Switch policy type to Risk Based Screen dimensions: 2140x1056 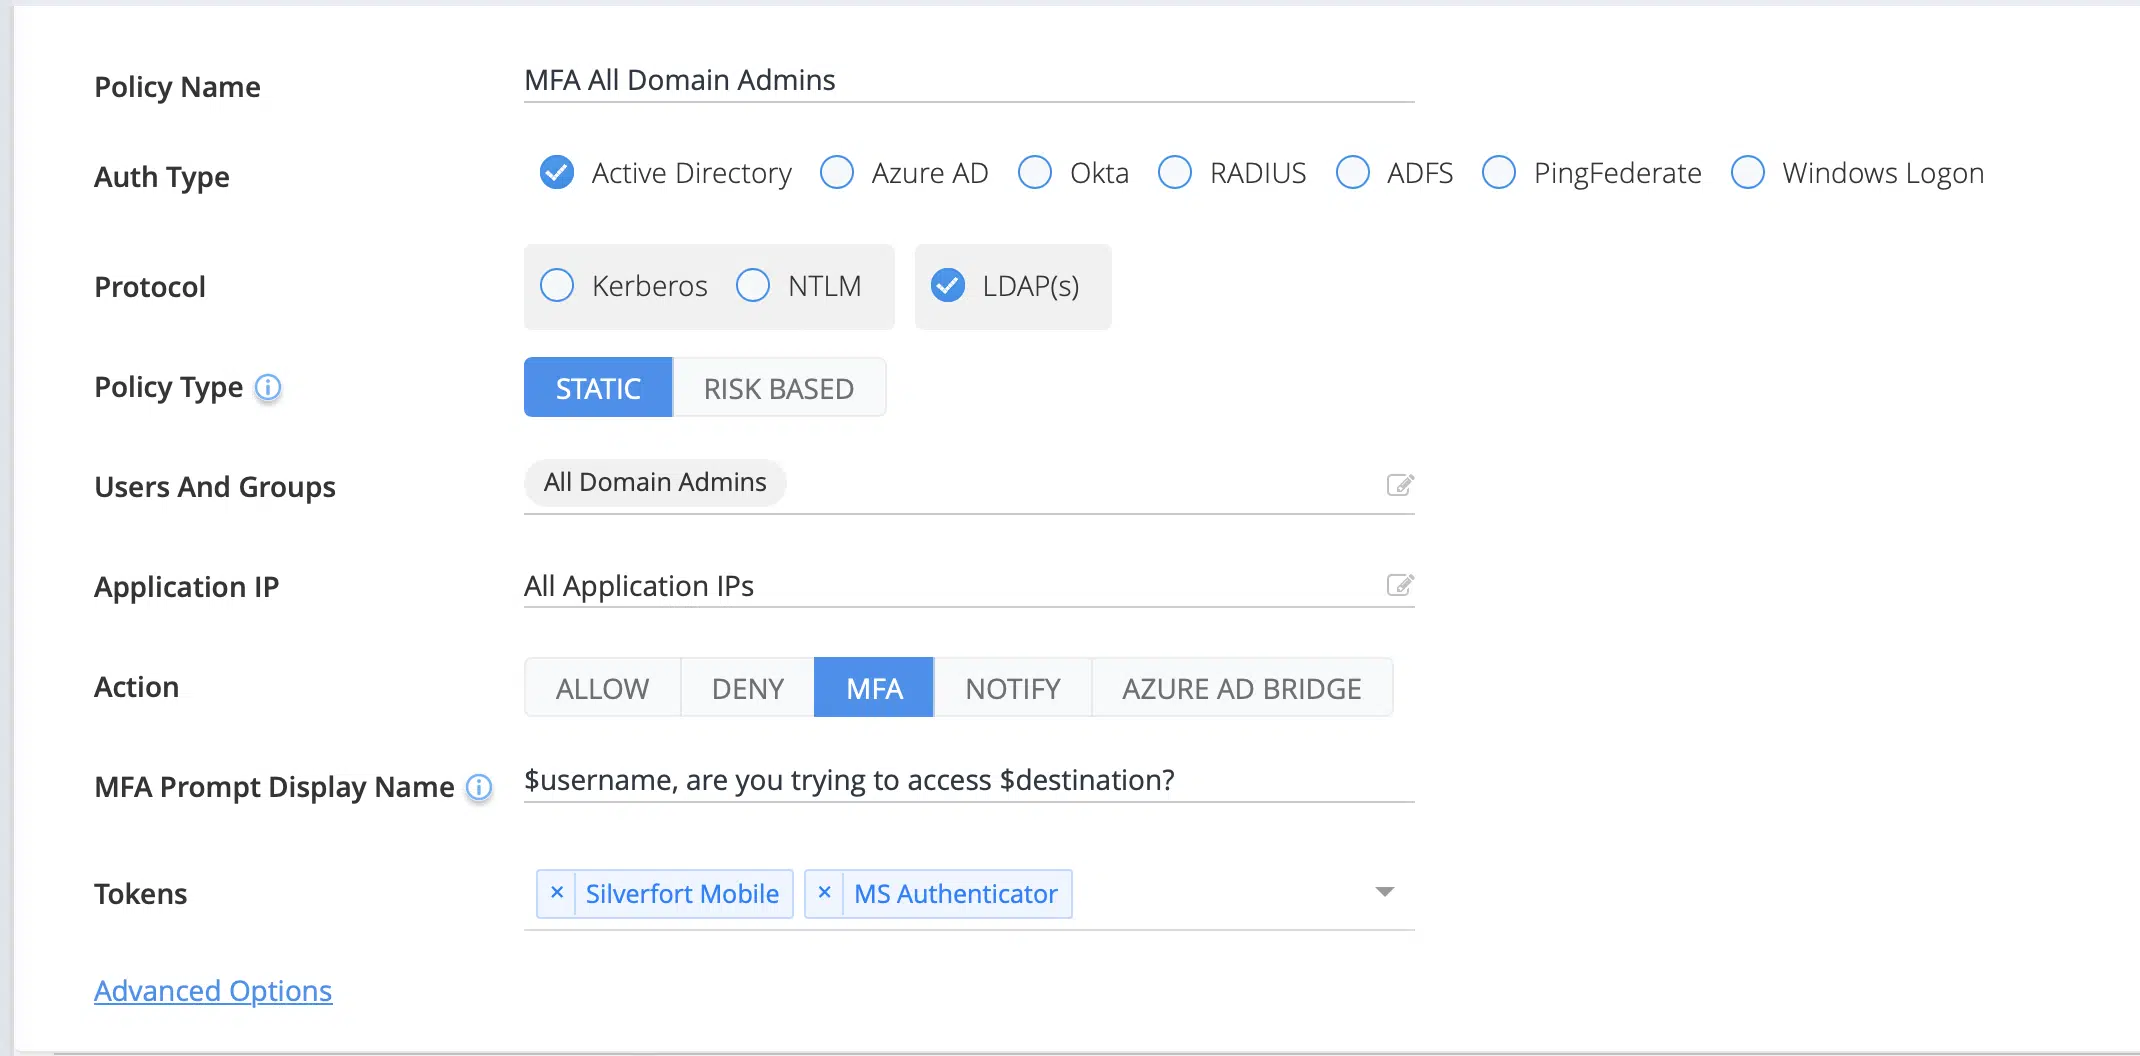778,388
